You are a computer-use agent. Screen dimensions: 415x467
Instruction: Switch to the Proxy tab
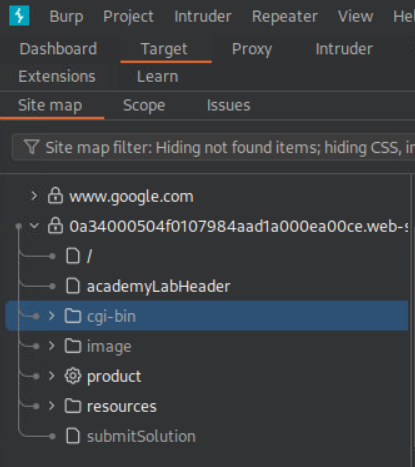pos(252,49)
